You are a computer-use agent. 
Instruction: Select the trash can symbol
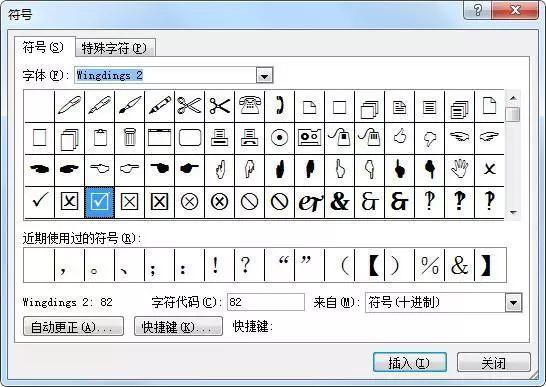tap(130, 138)
